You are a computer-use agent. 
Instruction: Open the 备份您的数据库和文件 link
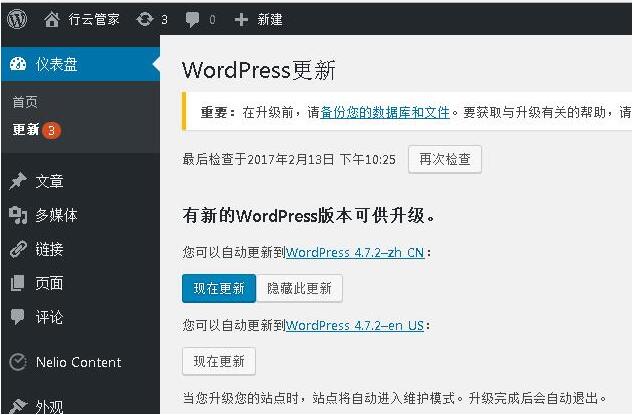pos(385,112)
